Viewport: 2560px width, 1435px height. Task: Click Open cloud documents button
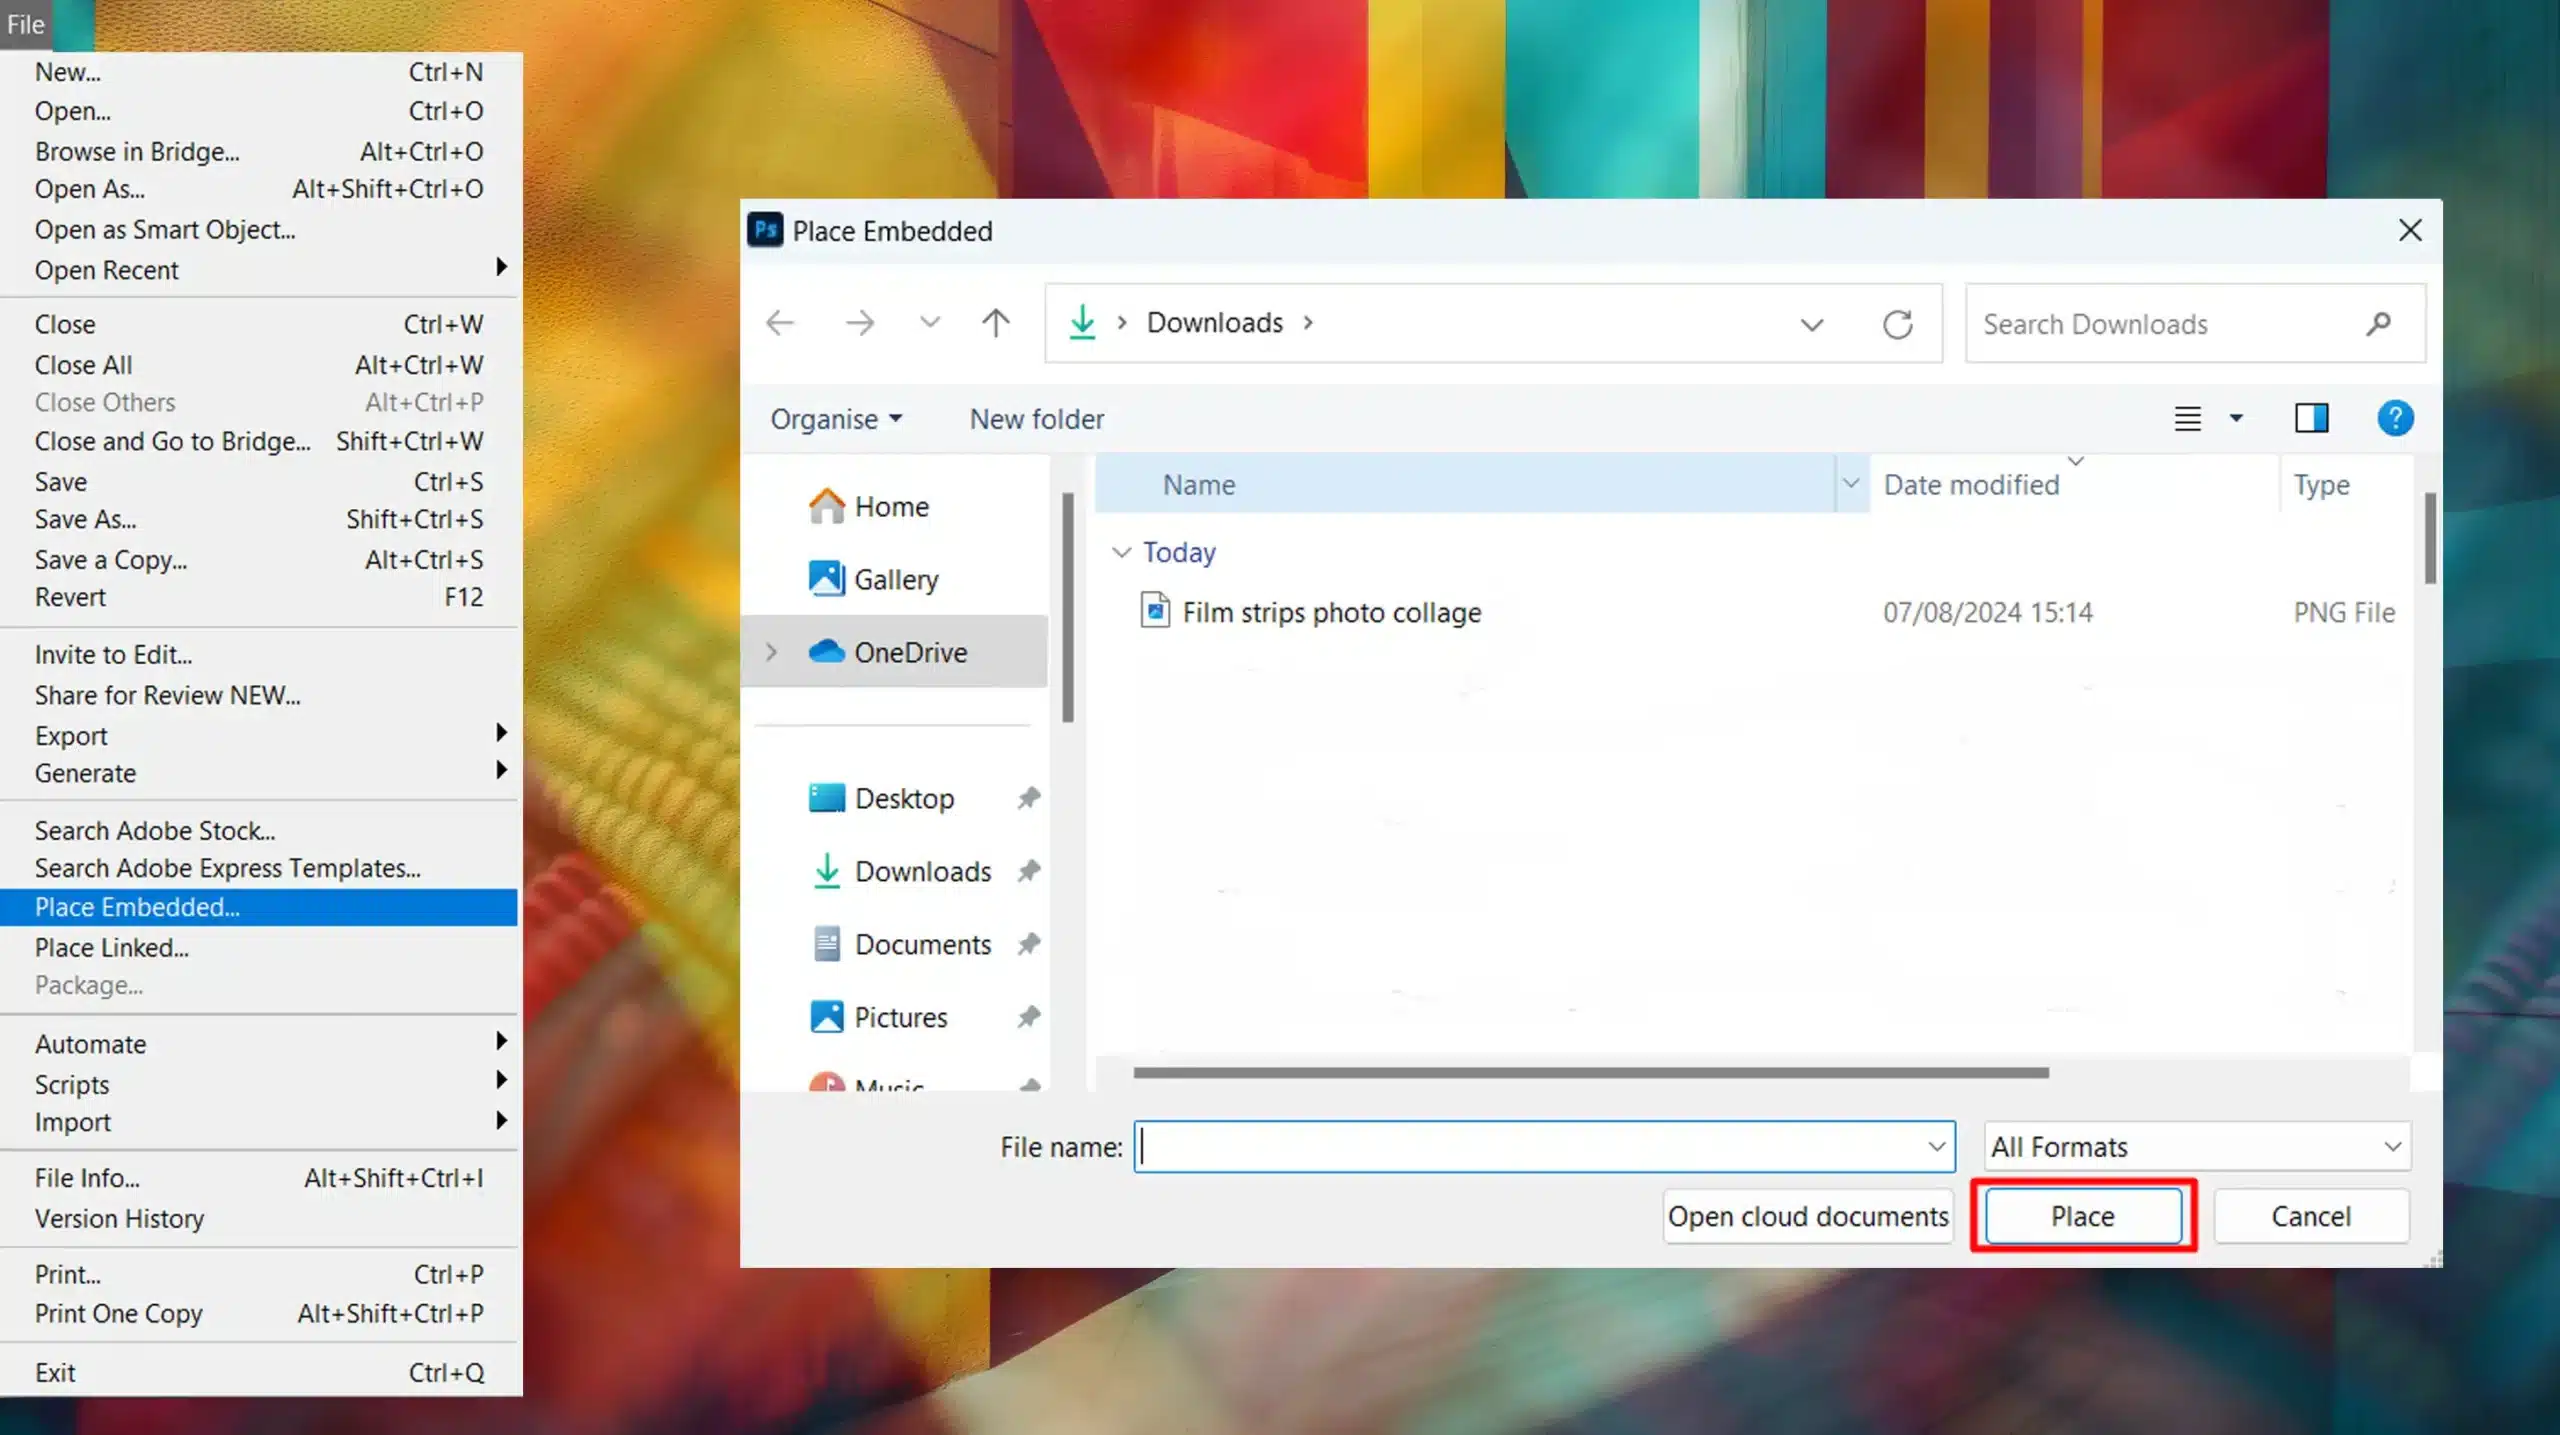(x=1808, y=1216)
